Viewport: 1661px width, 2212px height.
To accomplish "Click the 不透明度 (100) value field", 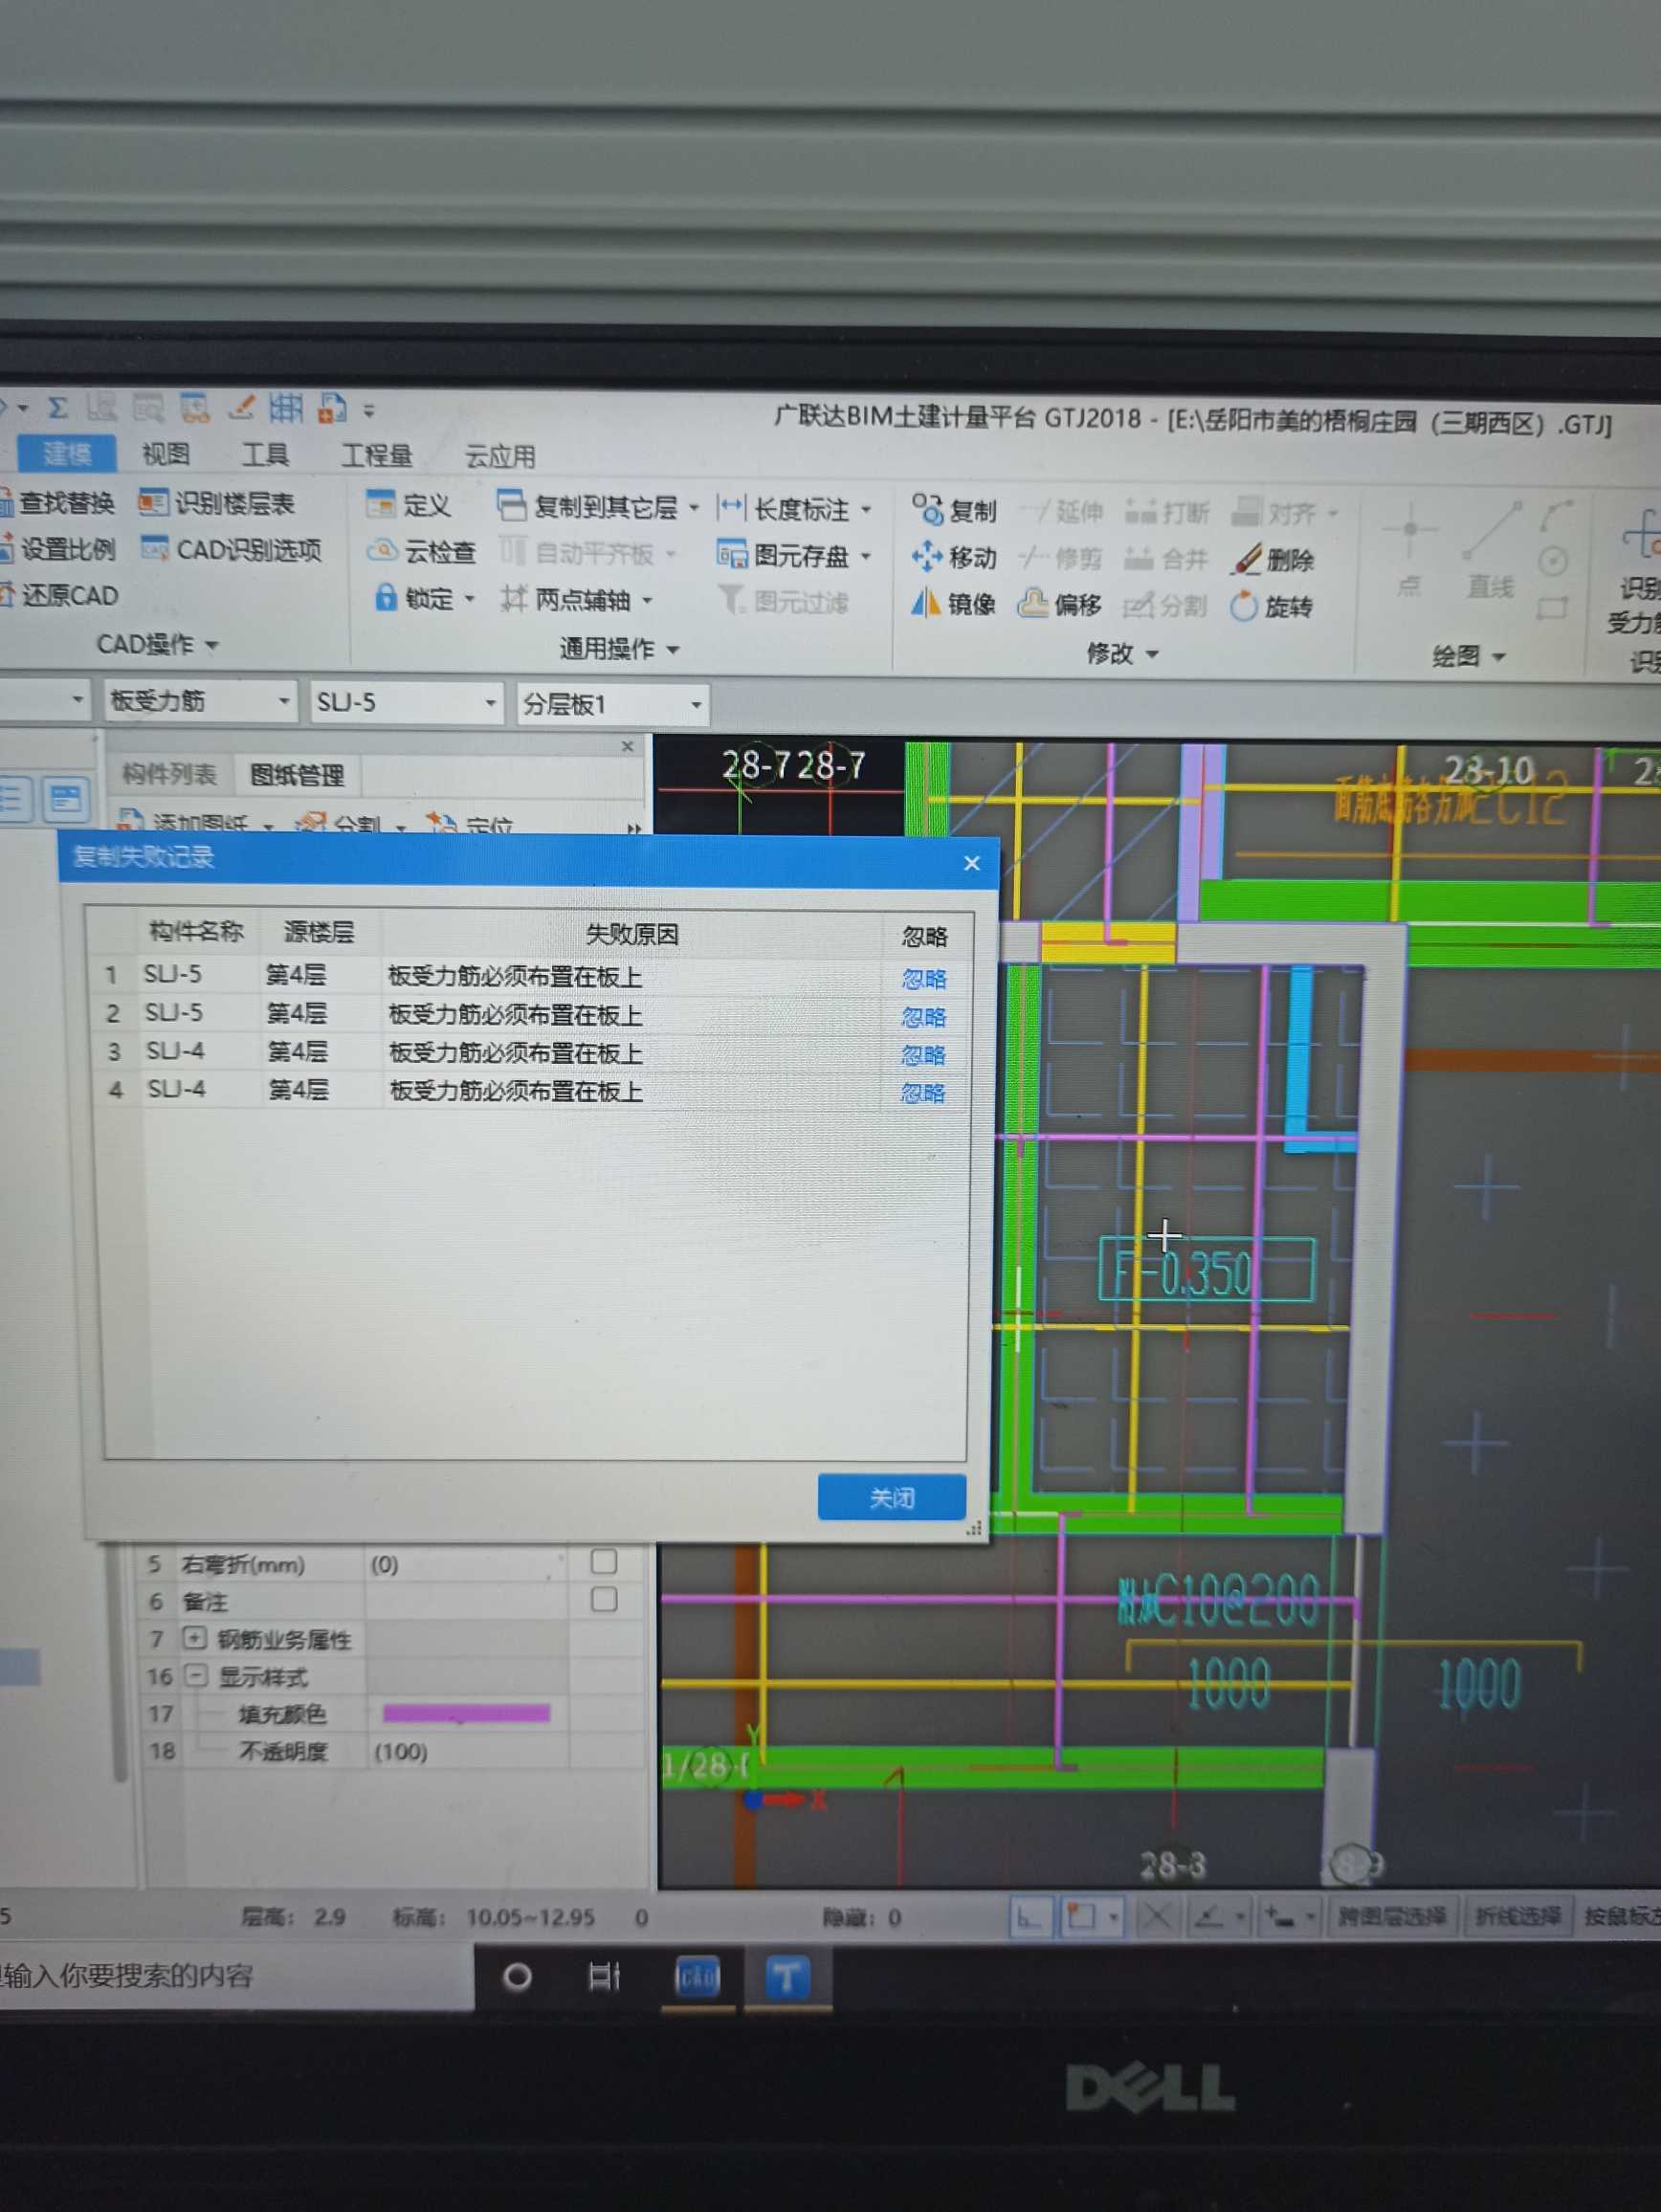I will (x=467, y=1751).
